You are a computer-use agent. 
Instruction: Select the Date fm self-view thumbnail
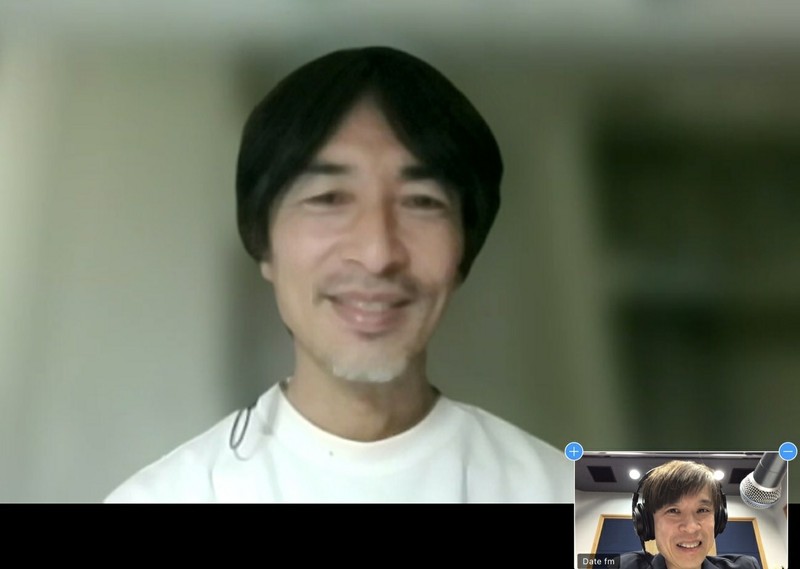pyautogui.click(x=681, y=510)
